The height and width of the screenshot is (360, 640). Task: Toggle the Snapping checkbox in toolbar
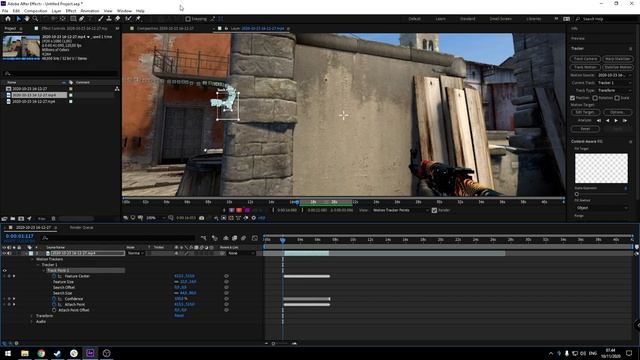[x=188, y=19]
